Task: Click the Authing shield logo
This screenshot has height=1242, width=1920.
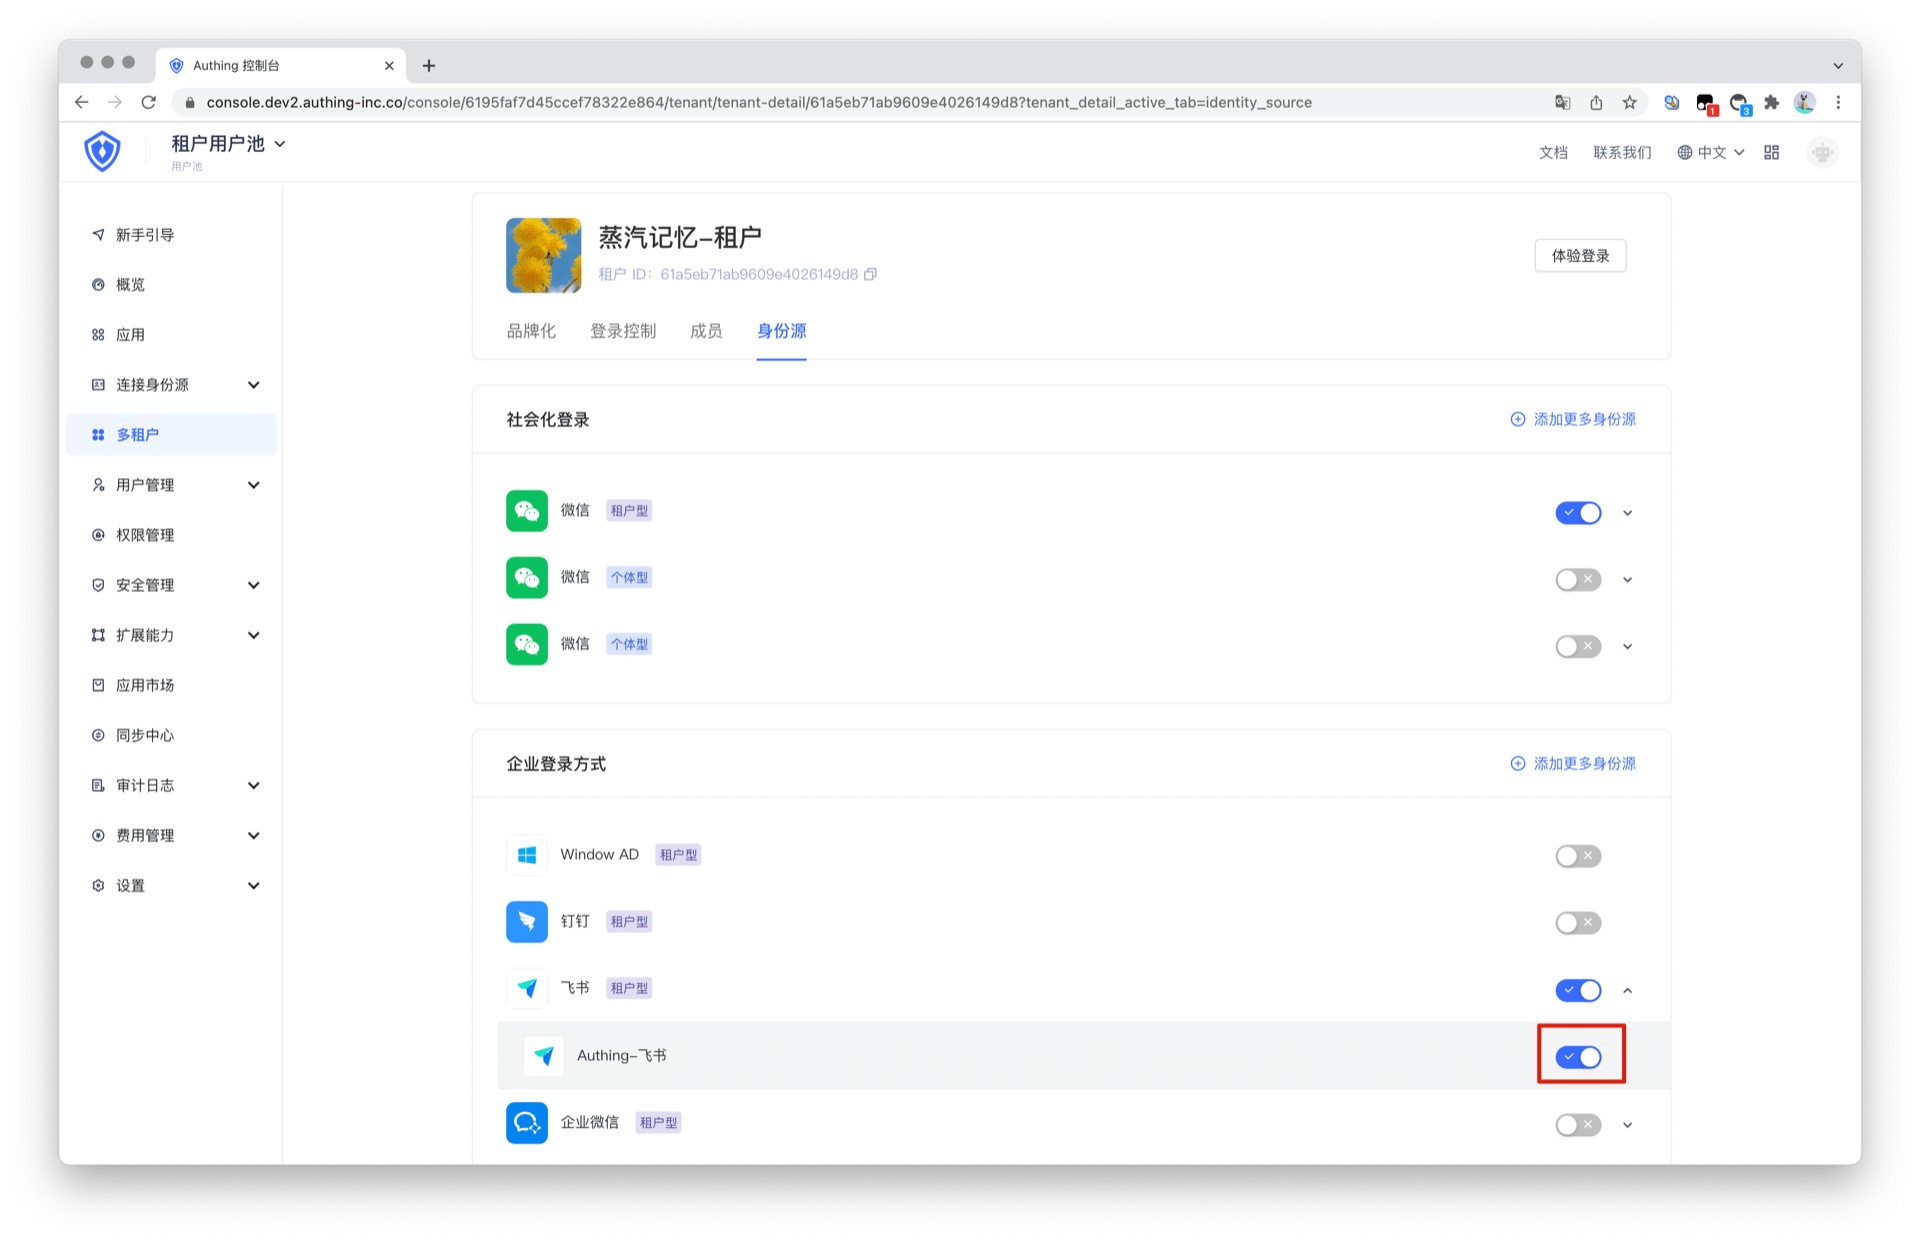Action: [x=102, y=152]
